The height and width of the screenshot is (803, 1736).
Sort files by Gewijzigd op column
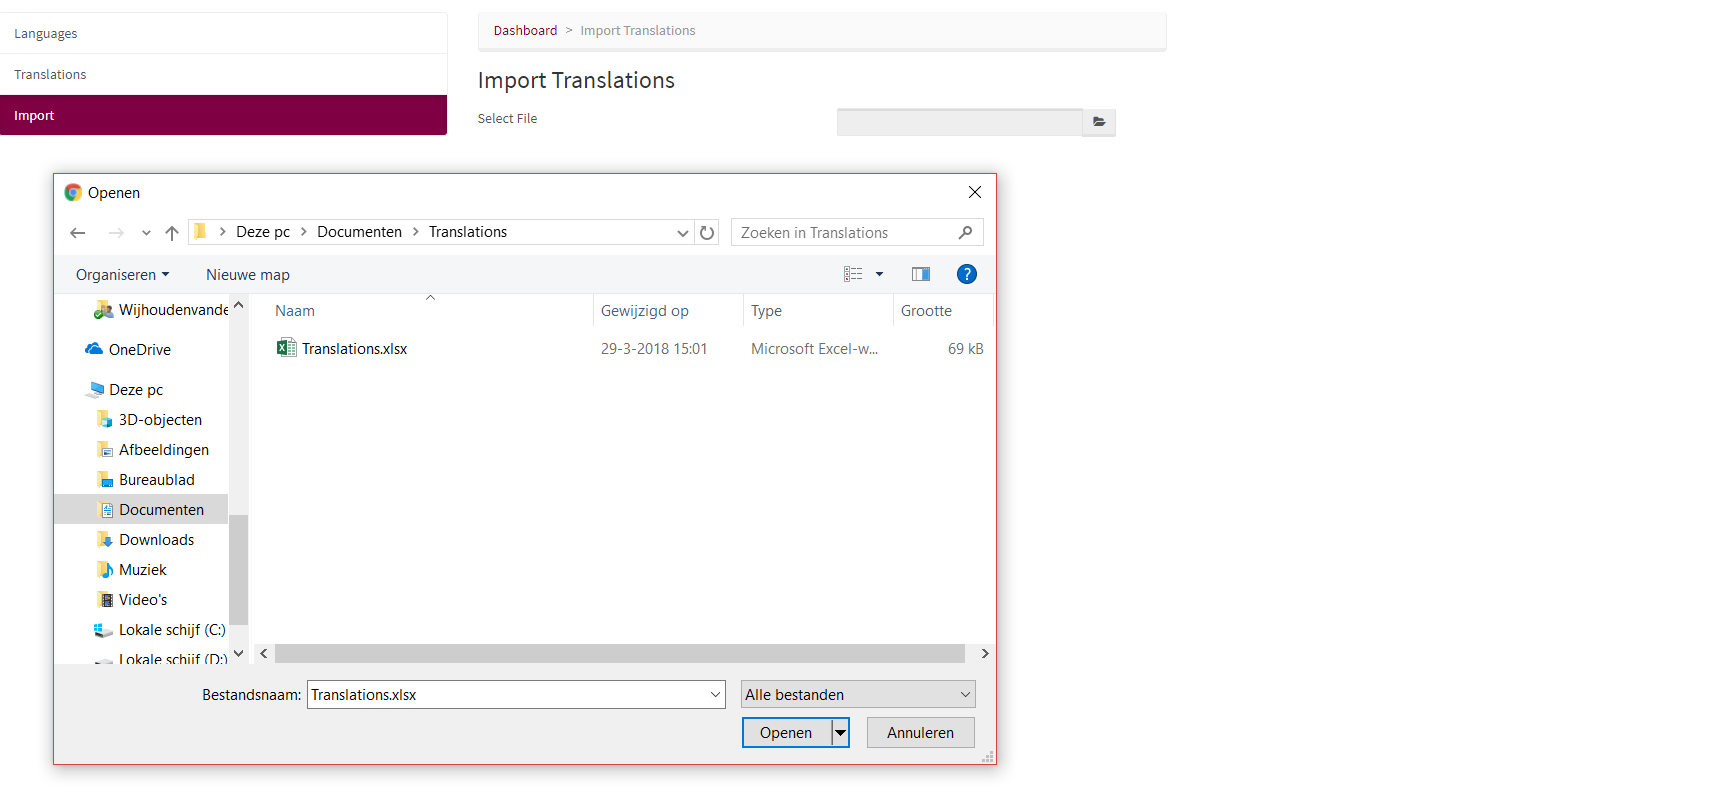tap(645, 311)
